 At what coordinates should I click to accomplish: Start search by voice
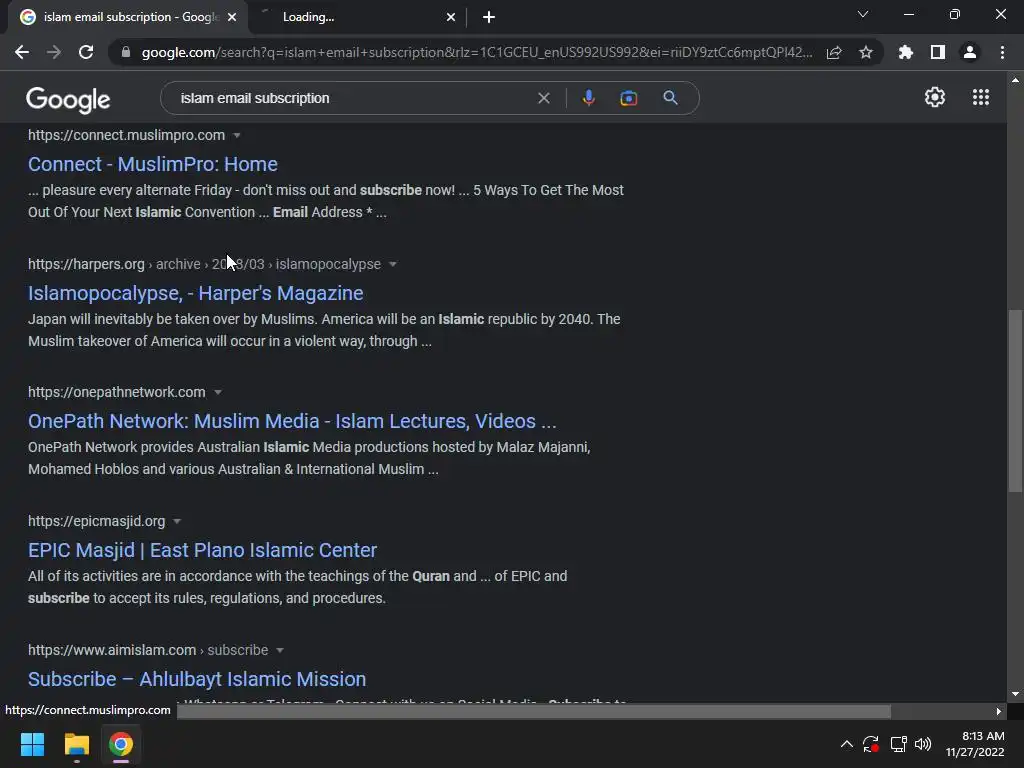pyautogui.click(x=588, y=98)
